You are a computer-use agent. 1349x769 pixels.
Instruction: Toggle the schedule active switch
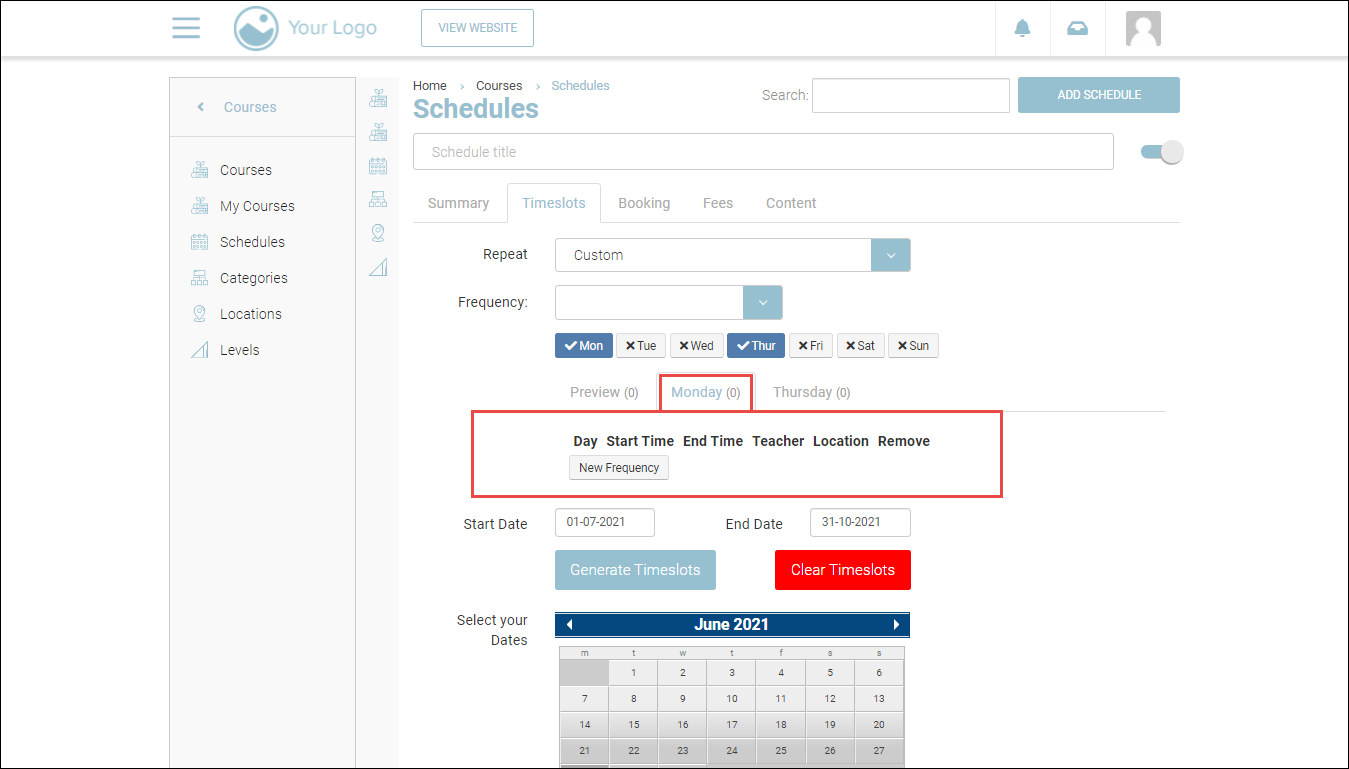click(x=1161, y=152)
